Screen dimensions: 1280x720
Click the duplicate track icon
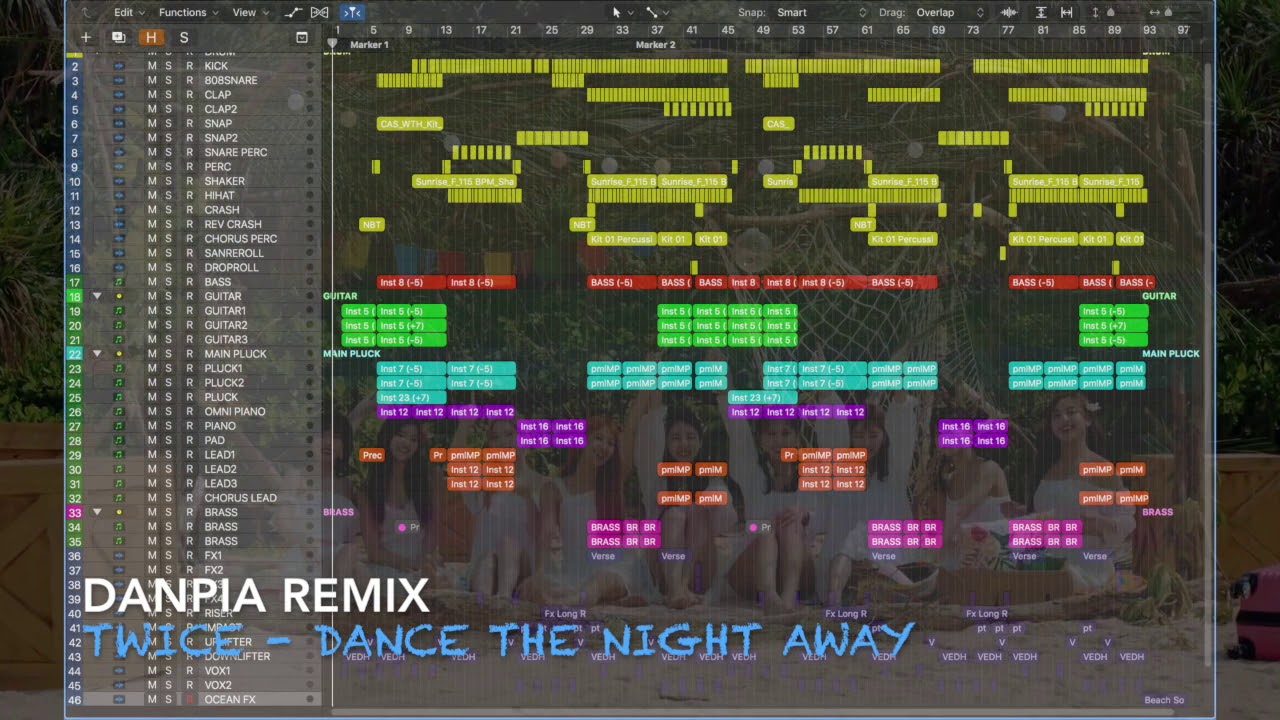coord(118,37)
